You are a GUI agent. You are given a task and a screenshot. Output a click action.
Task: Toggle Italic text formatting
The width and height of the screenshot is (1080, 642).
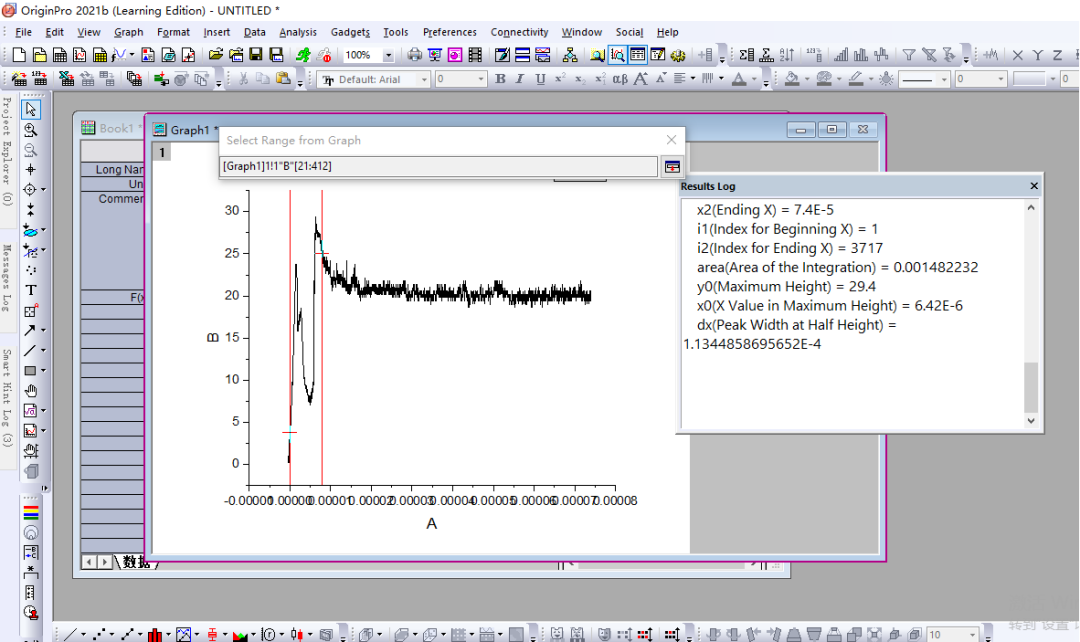point(520,79)
